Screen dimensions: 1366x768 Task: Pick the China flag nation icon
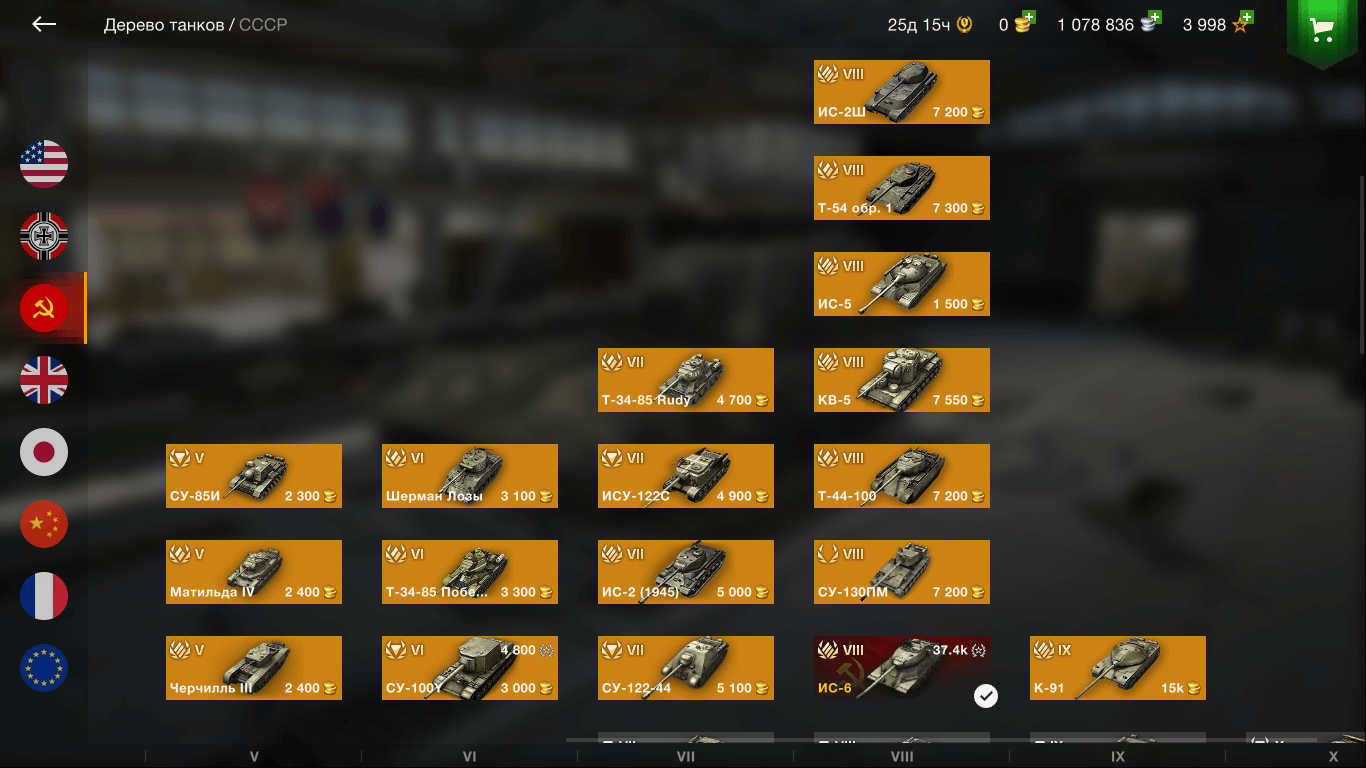tap(44, 524)
